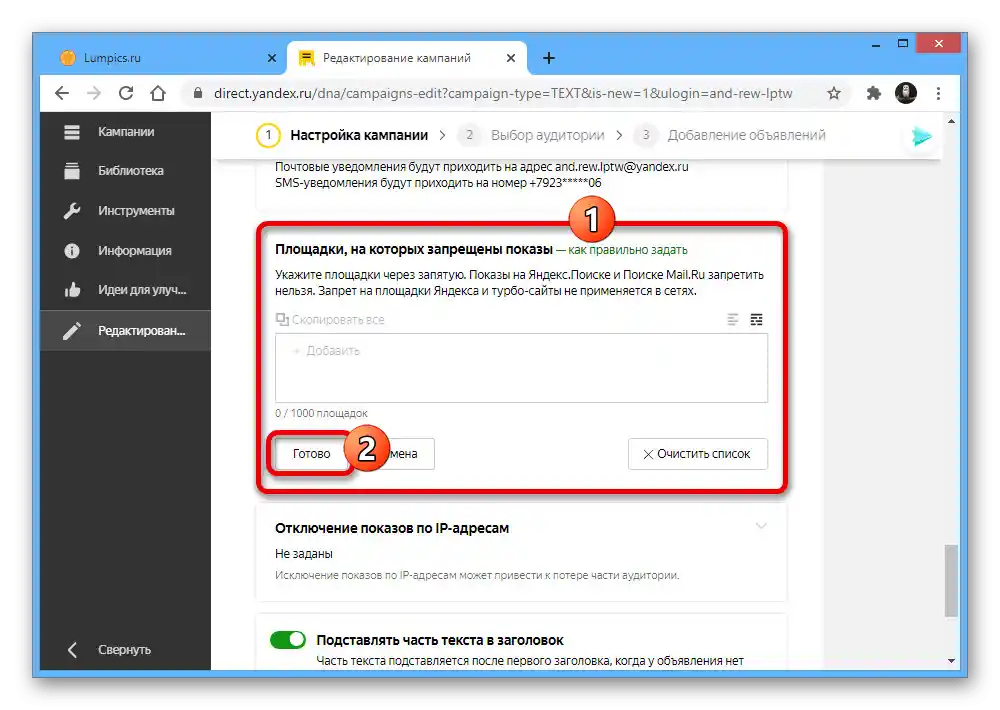Click the browser address bar

[x=503, y=93]
